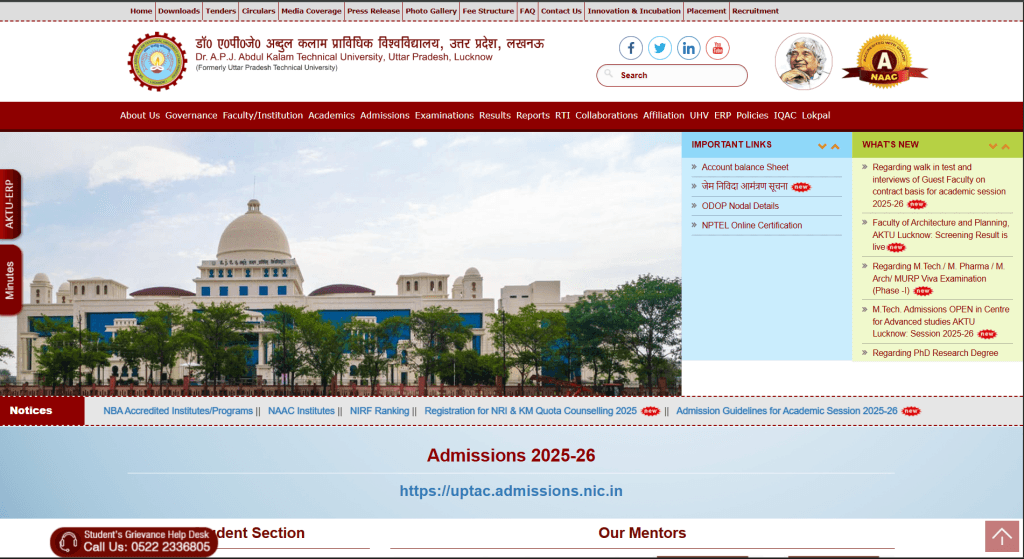Open UHV menu item
This screenshot has height=559, width=1024.
click(x=699, y=116)
